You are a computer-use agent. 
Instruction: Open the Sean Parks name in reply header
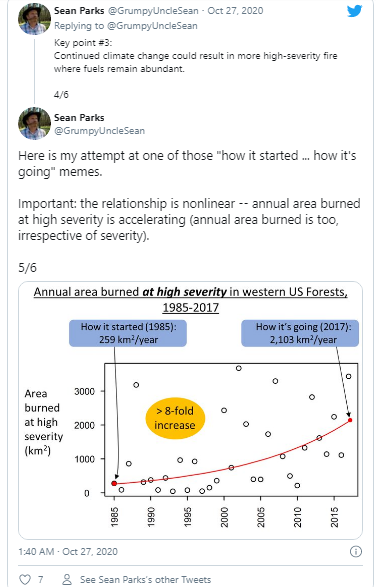pyautogui.click(x=79, y=10)
